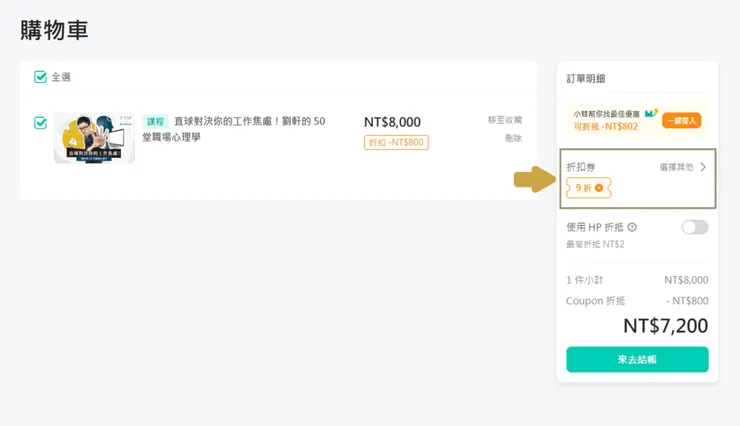This screenshot has width=740, height=426.
Task: Click the frog mascot icon in promo banner
Action: pyautogui.click(x=651, y=113)
